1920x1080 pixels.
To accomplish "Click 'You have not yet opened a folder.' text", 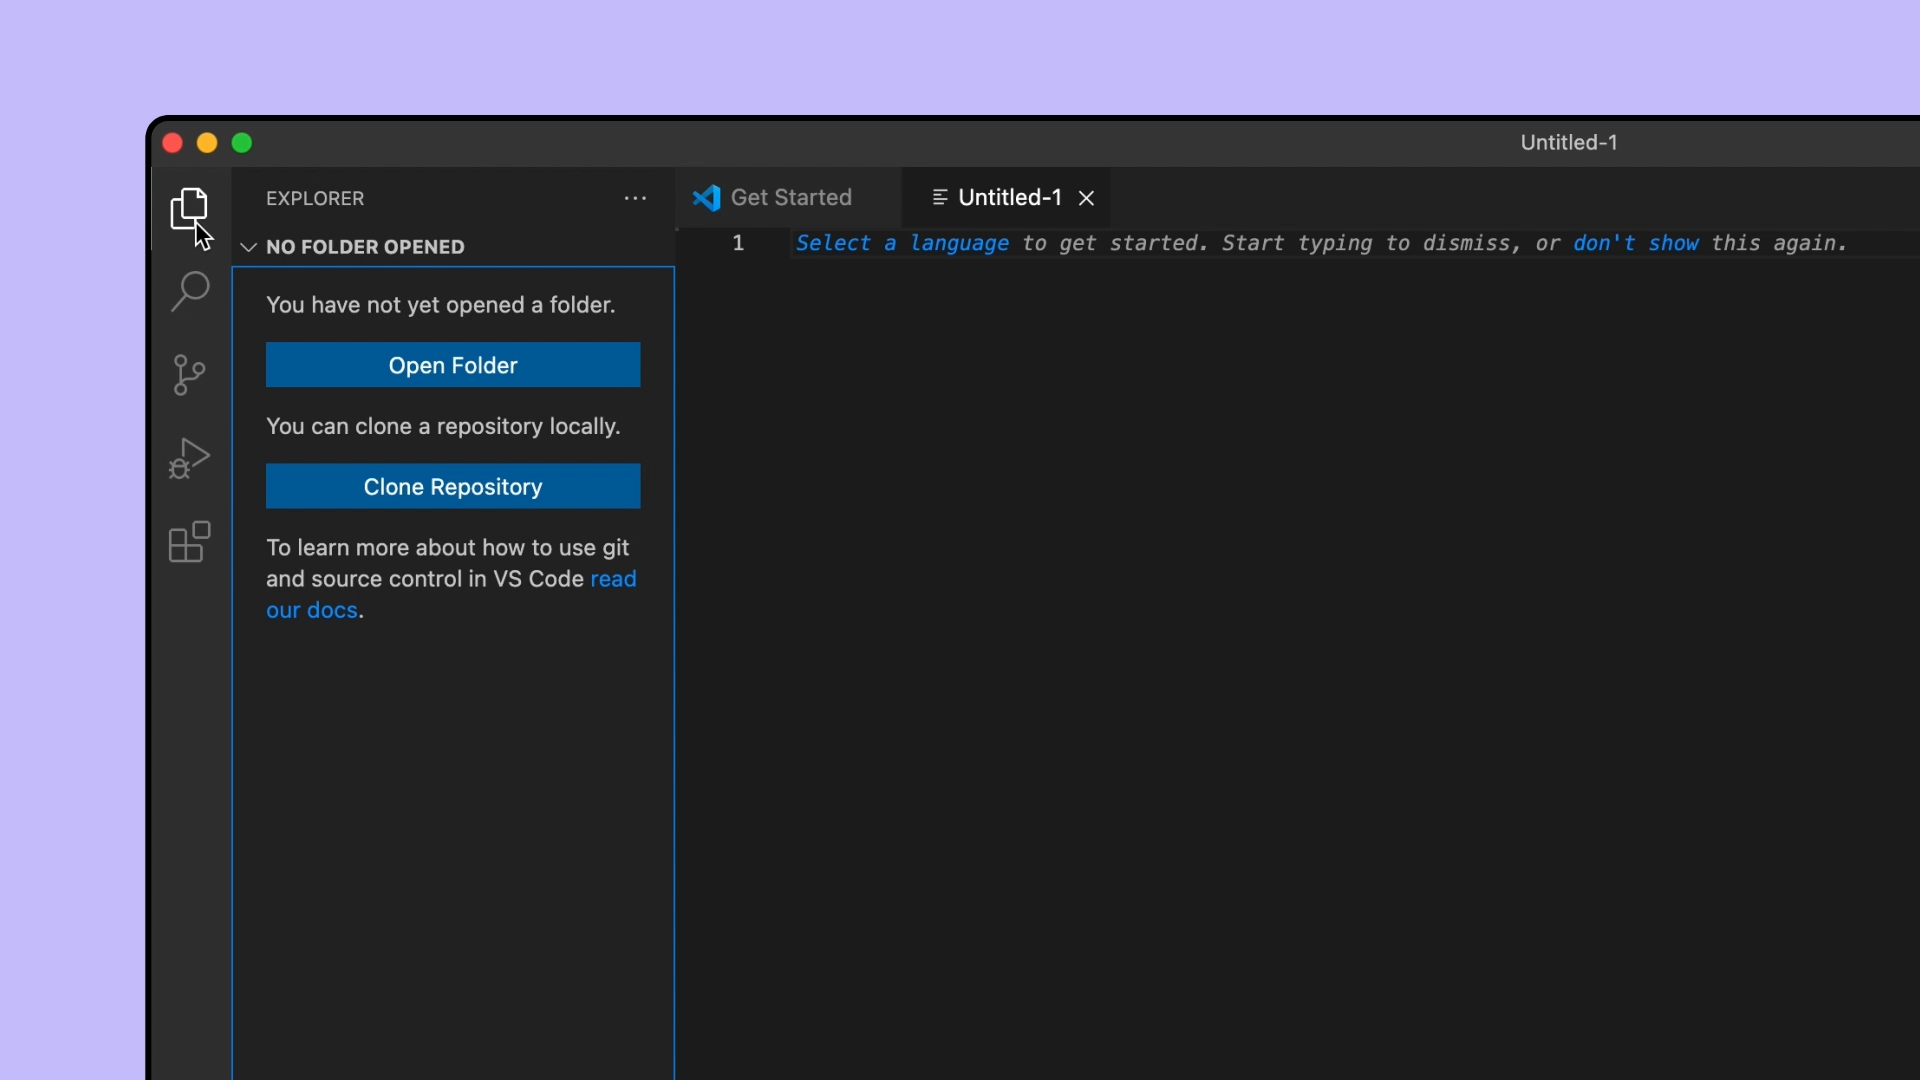I will click(441, 305).
